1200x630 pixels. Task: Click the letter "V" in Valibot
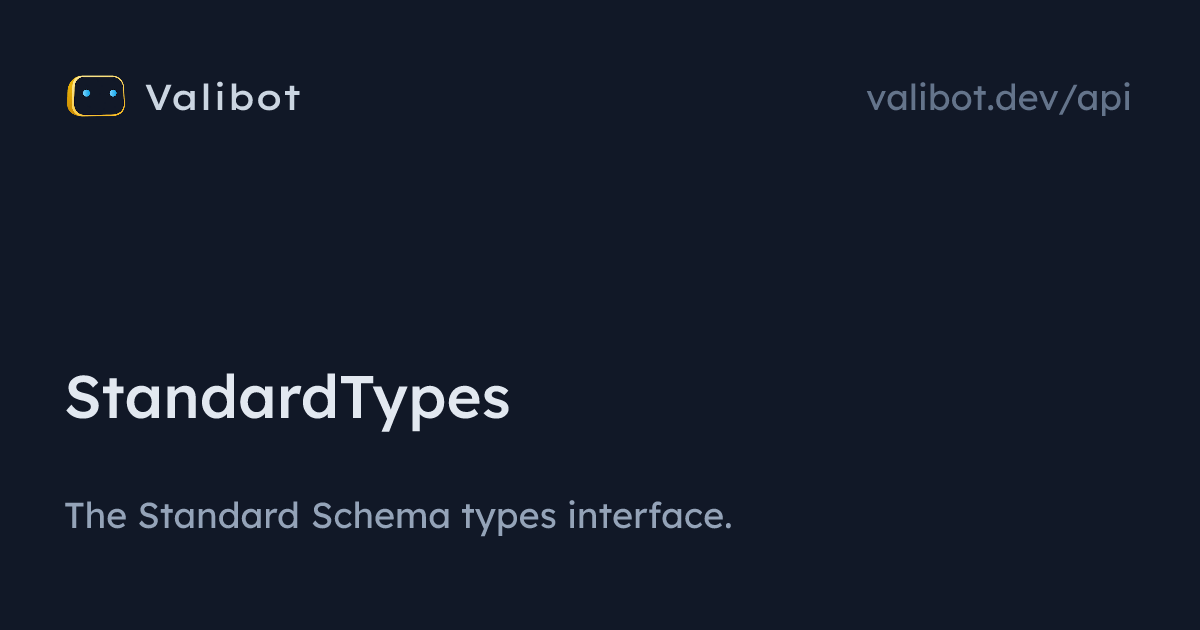158,97
